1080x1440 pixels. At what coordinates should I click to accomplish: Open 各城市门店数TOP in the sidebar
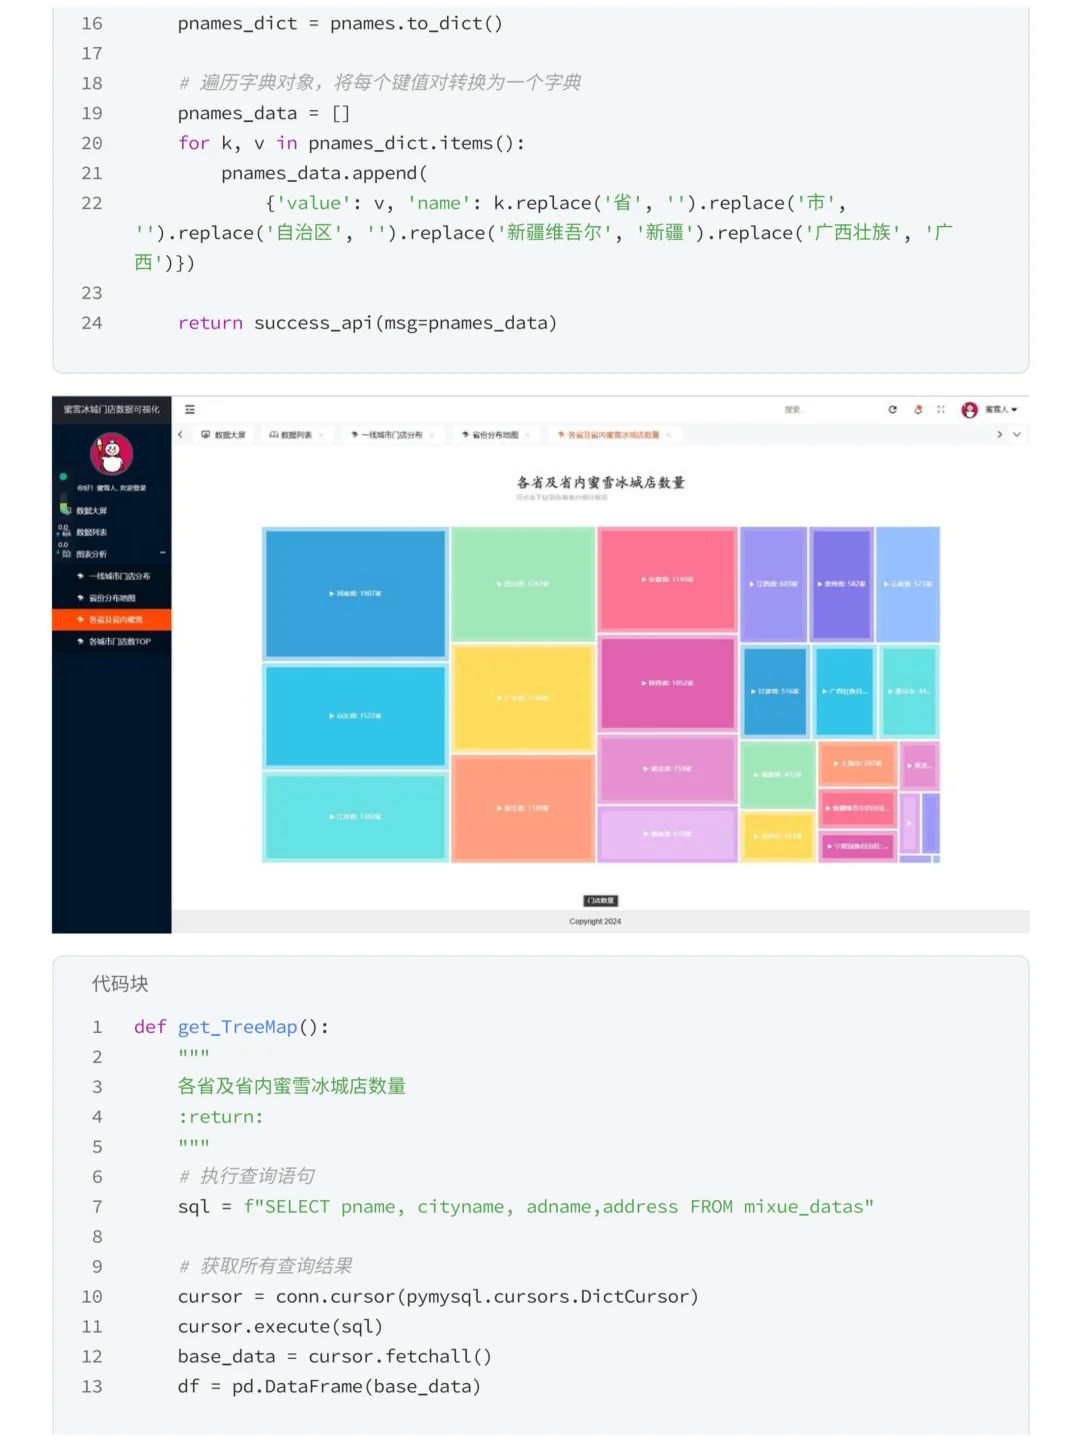tap(111, 642)
